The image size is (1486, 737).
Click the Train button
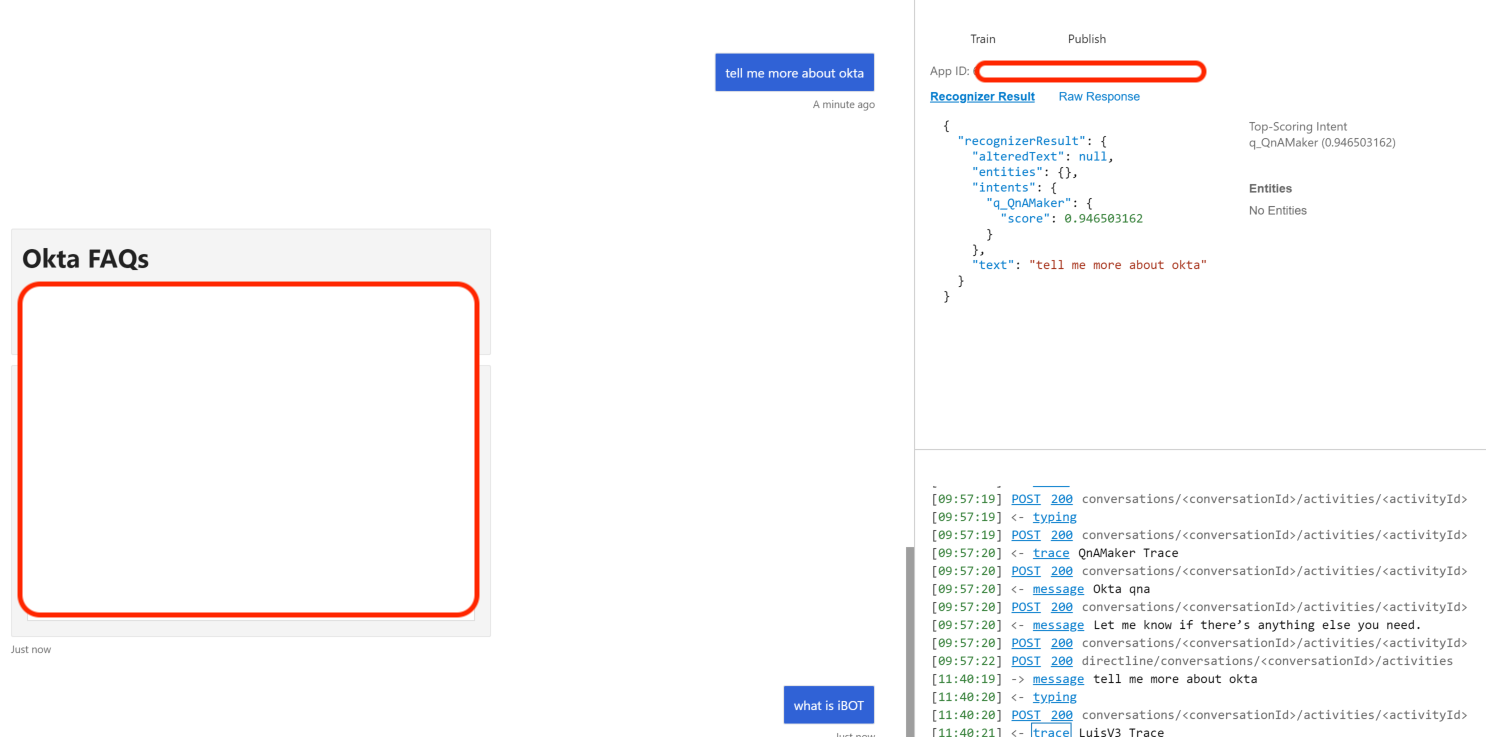(x=982, y=39)
